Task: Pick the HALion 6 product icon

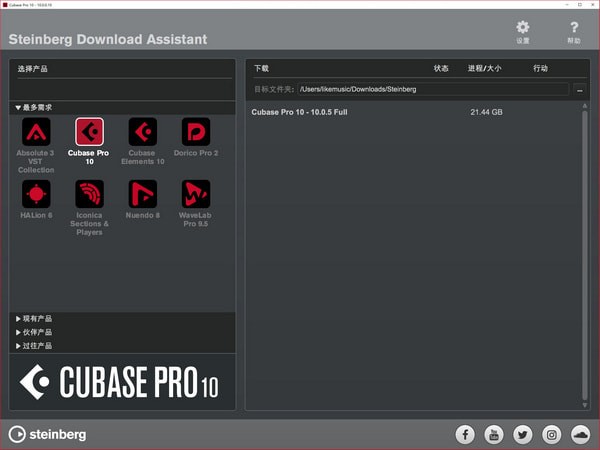Action: coord(36,194)
